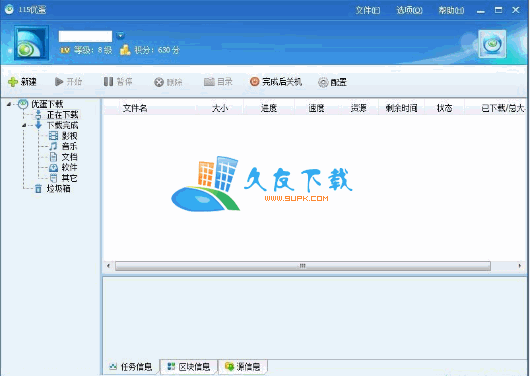The height and width of the screenshot is (376, 530).
Task: Click the 暂停 pause icon
Action: tap(109, 81)
